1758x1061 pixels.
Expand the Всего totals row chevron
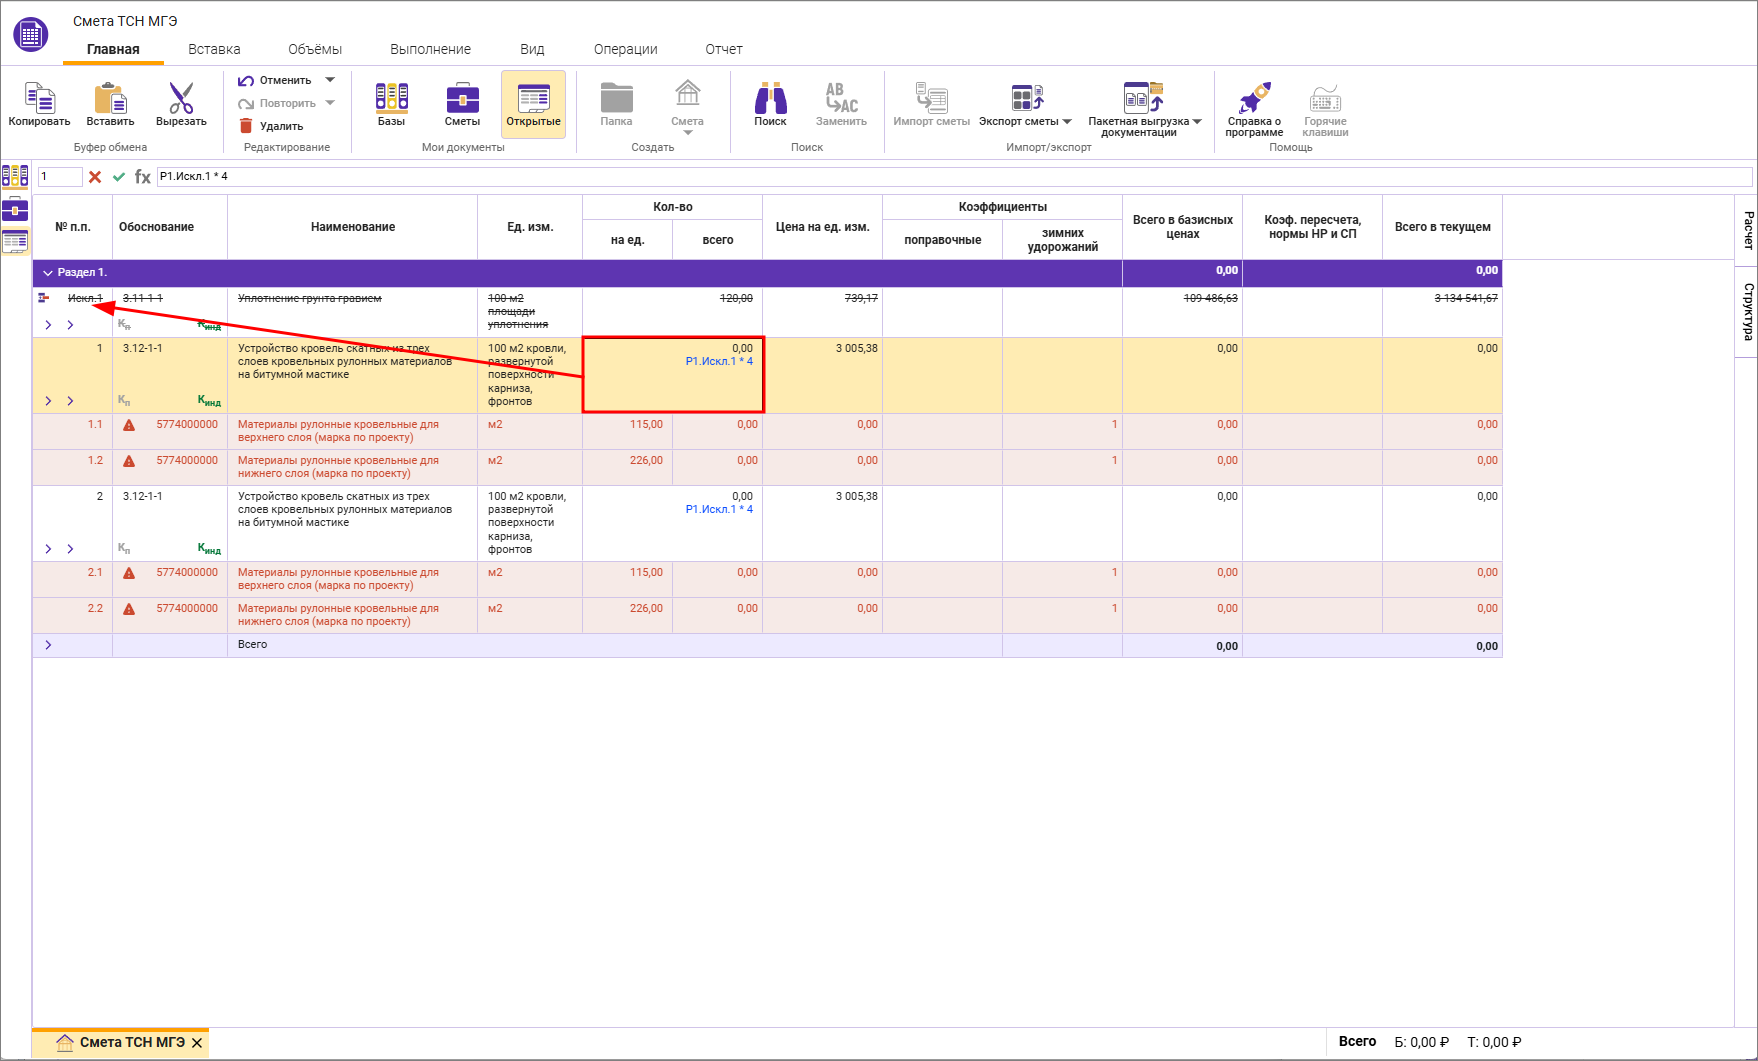point(48,645)
